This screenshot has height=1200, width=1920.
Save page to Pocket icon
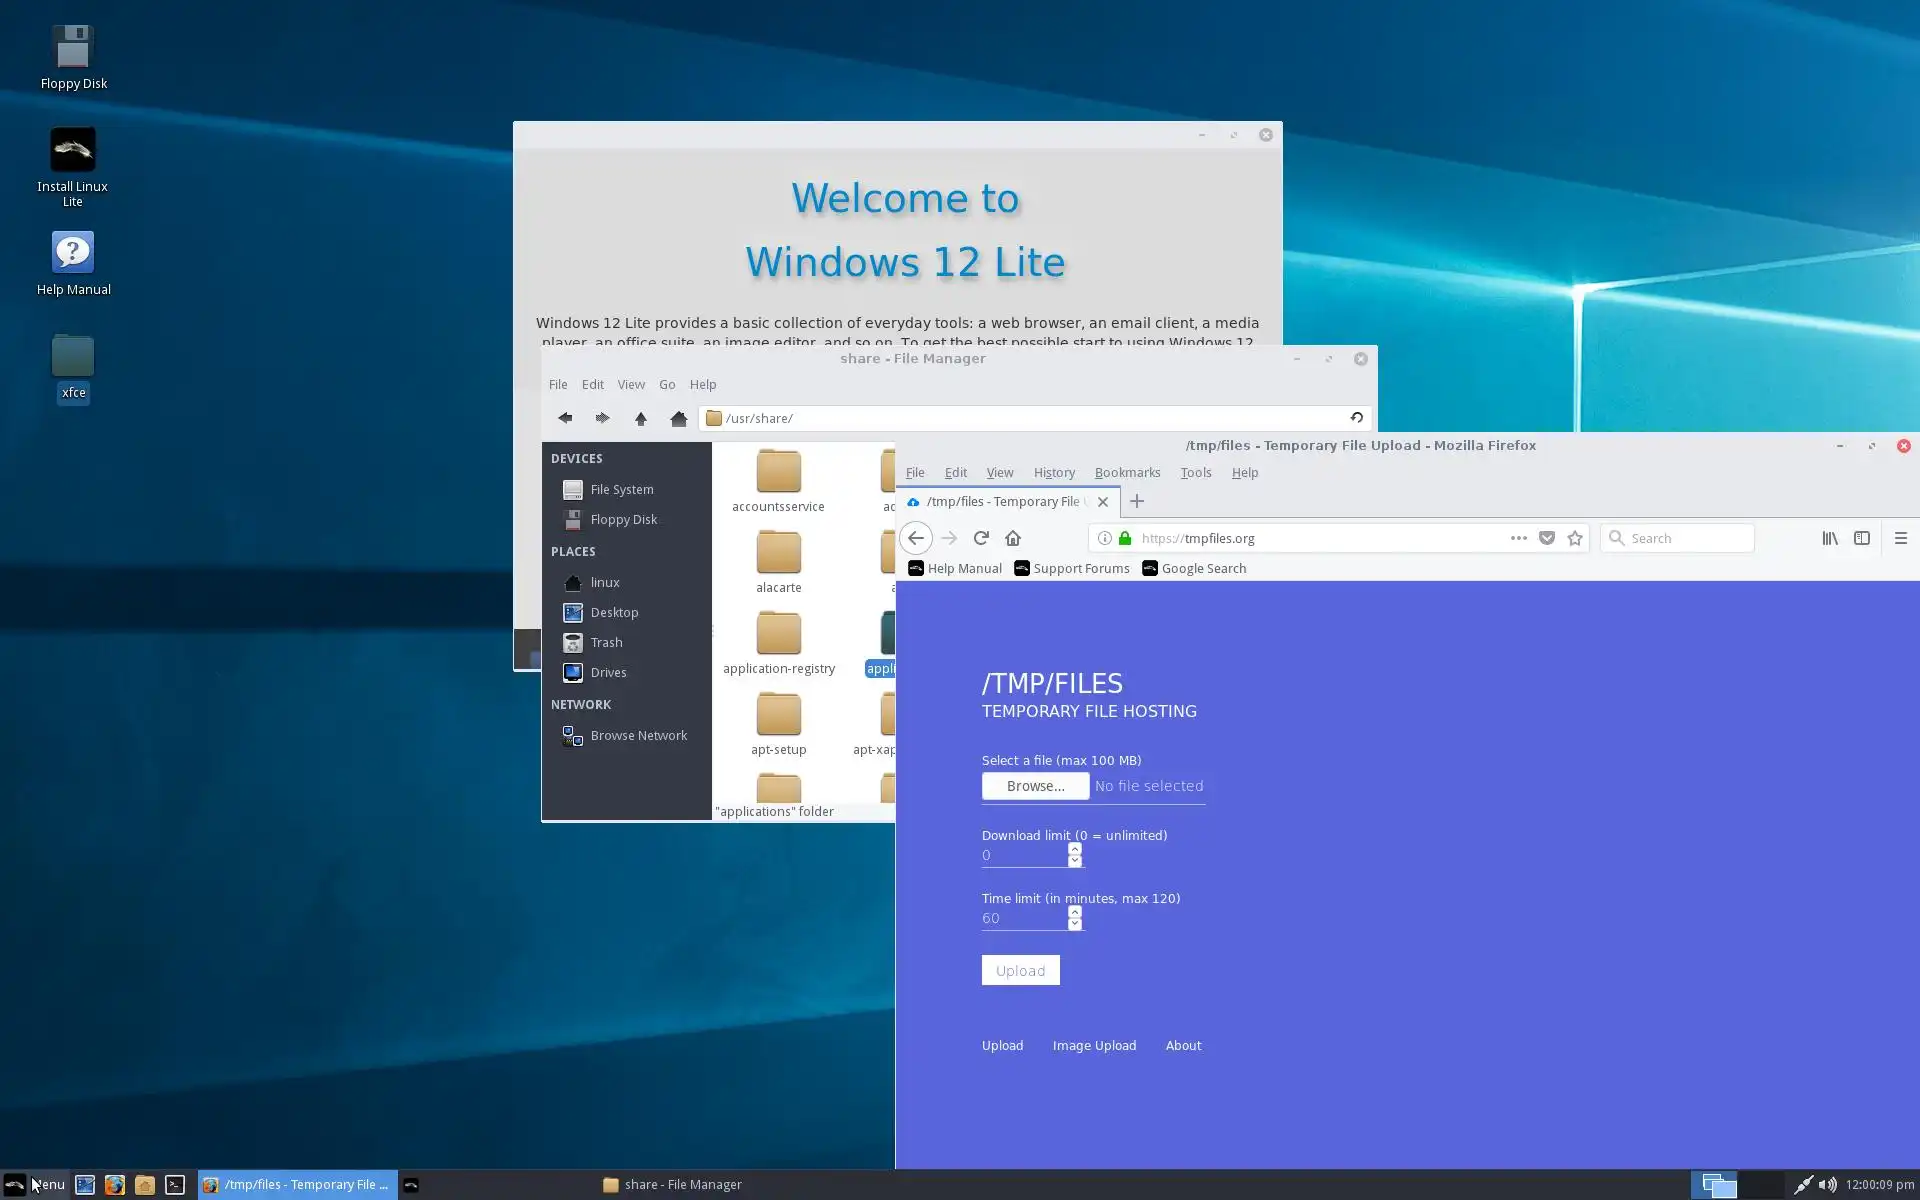coord(1547,538)
